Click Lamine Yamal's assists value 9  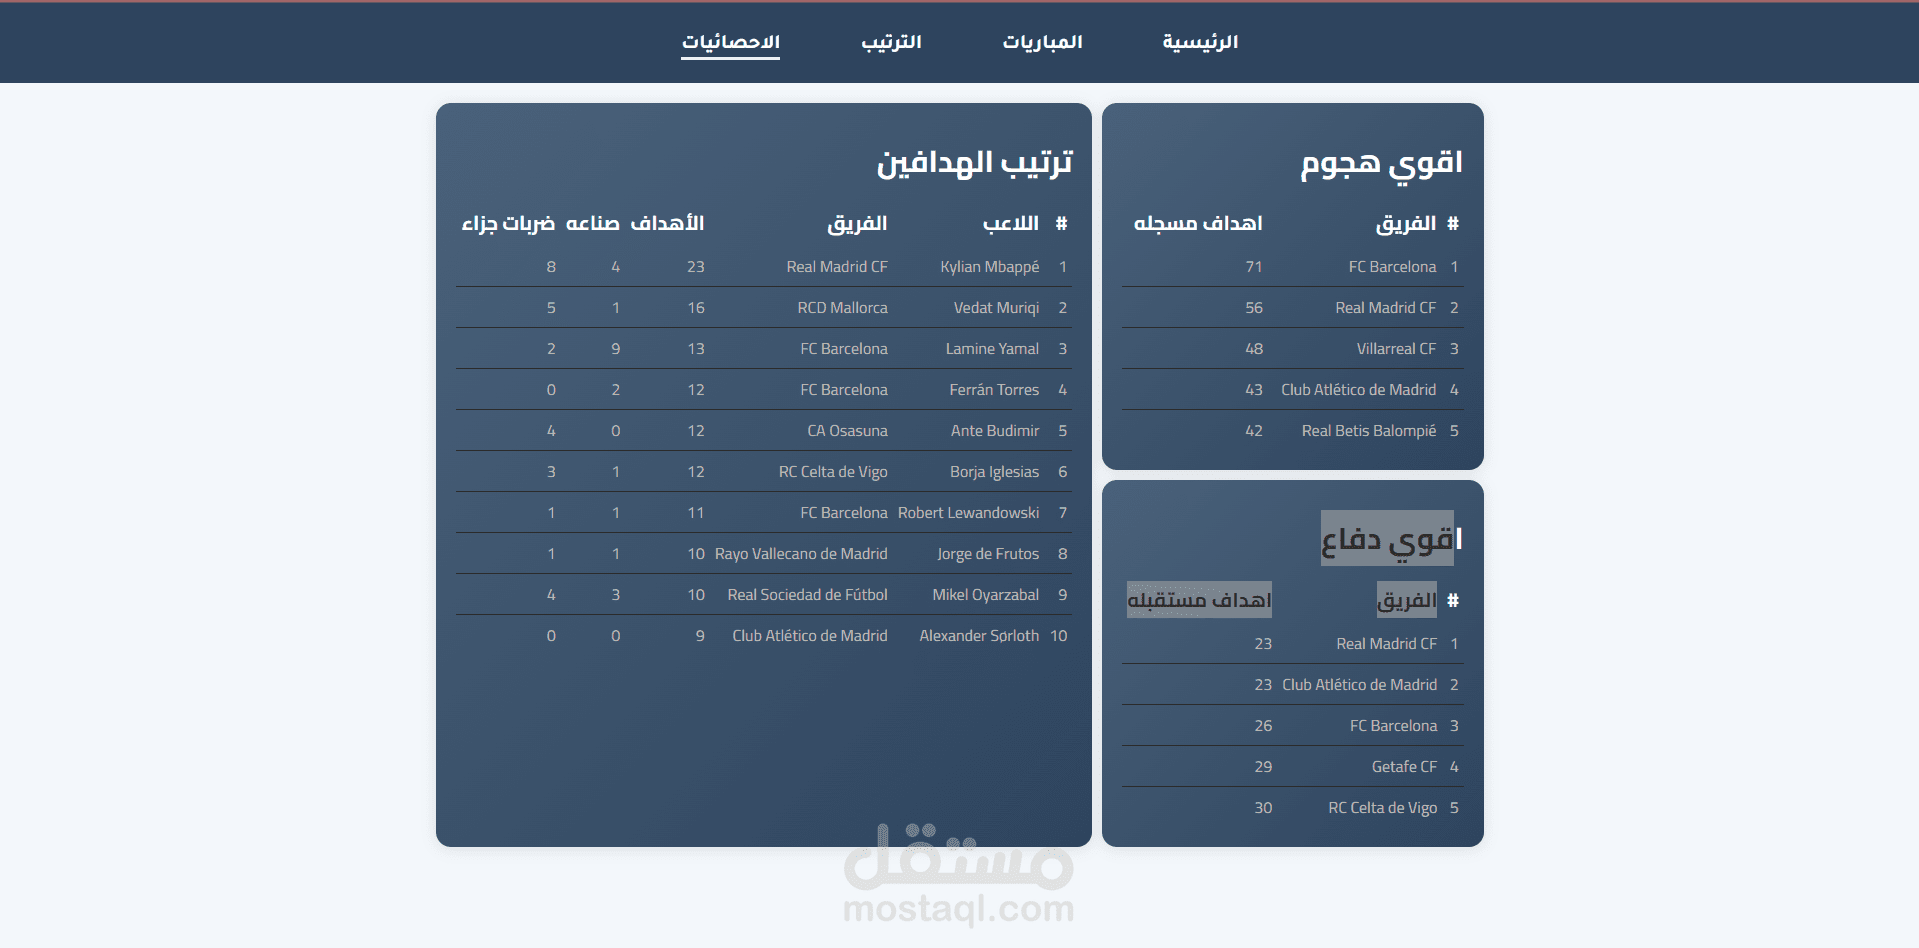[616, 349]
